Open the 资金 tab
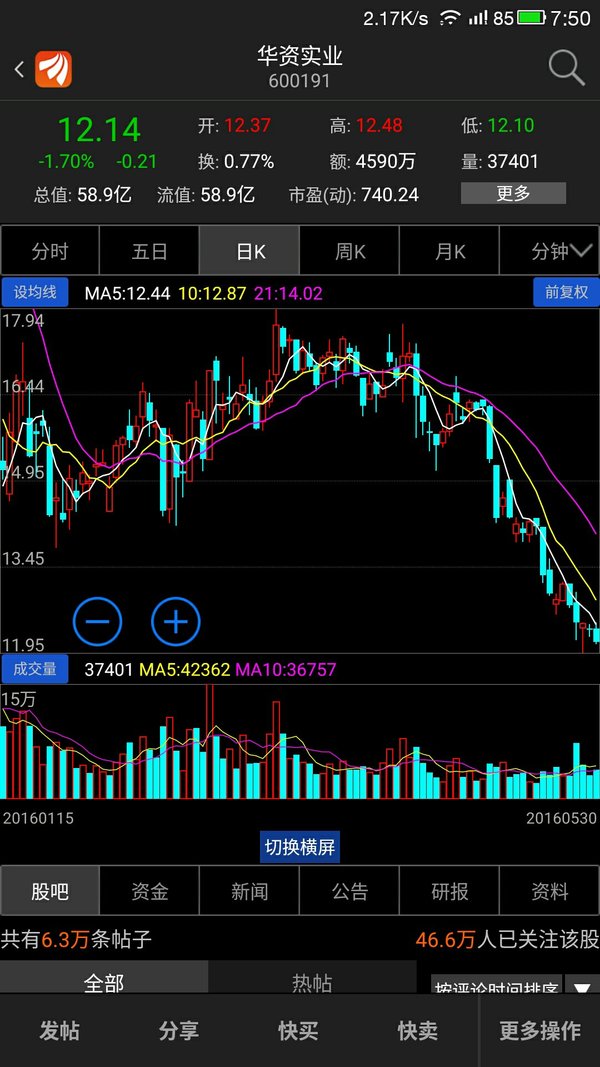This screenshot has width=600, height=1067. point(150,891)
